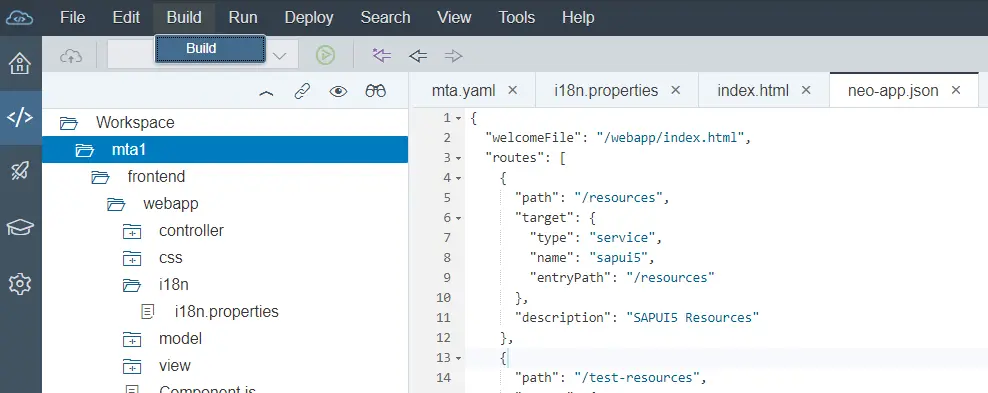Fold the target block at line 6
Viewport: 988px width, 393px height.
click(x=458, y=219)
